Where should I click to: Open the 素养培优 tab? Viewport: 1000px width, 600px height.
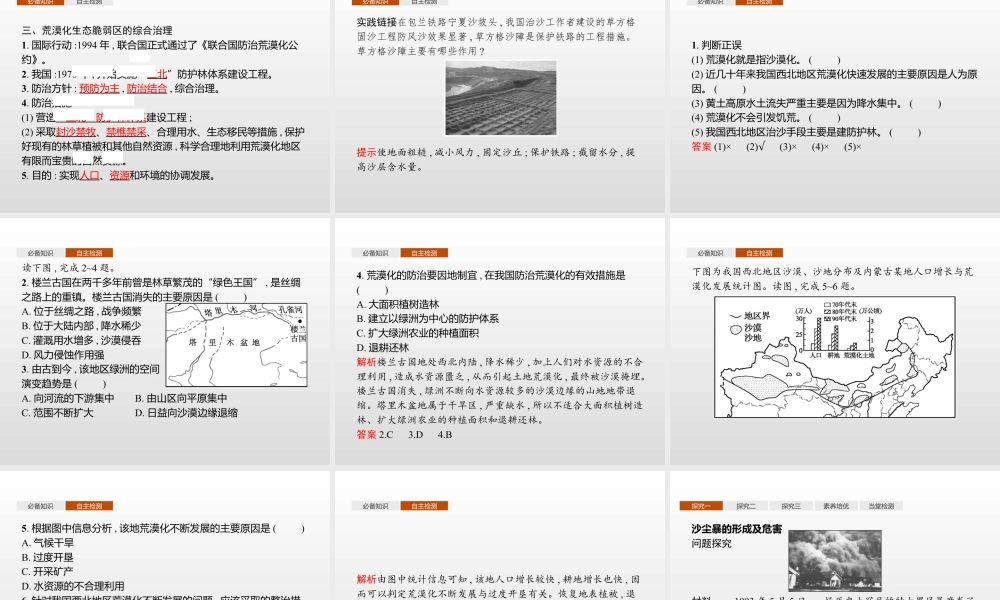point(837,504)
